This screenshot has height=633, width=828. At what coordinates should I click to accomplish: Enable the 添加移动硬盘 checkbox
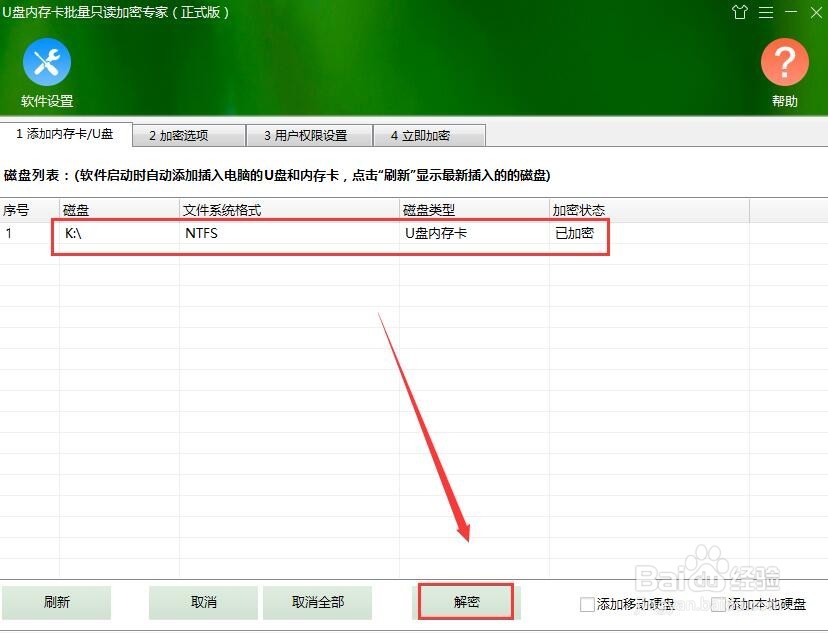pos(587,604)
